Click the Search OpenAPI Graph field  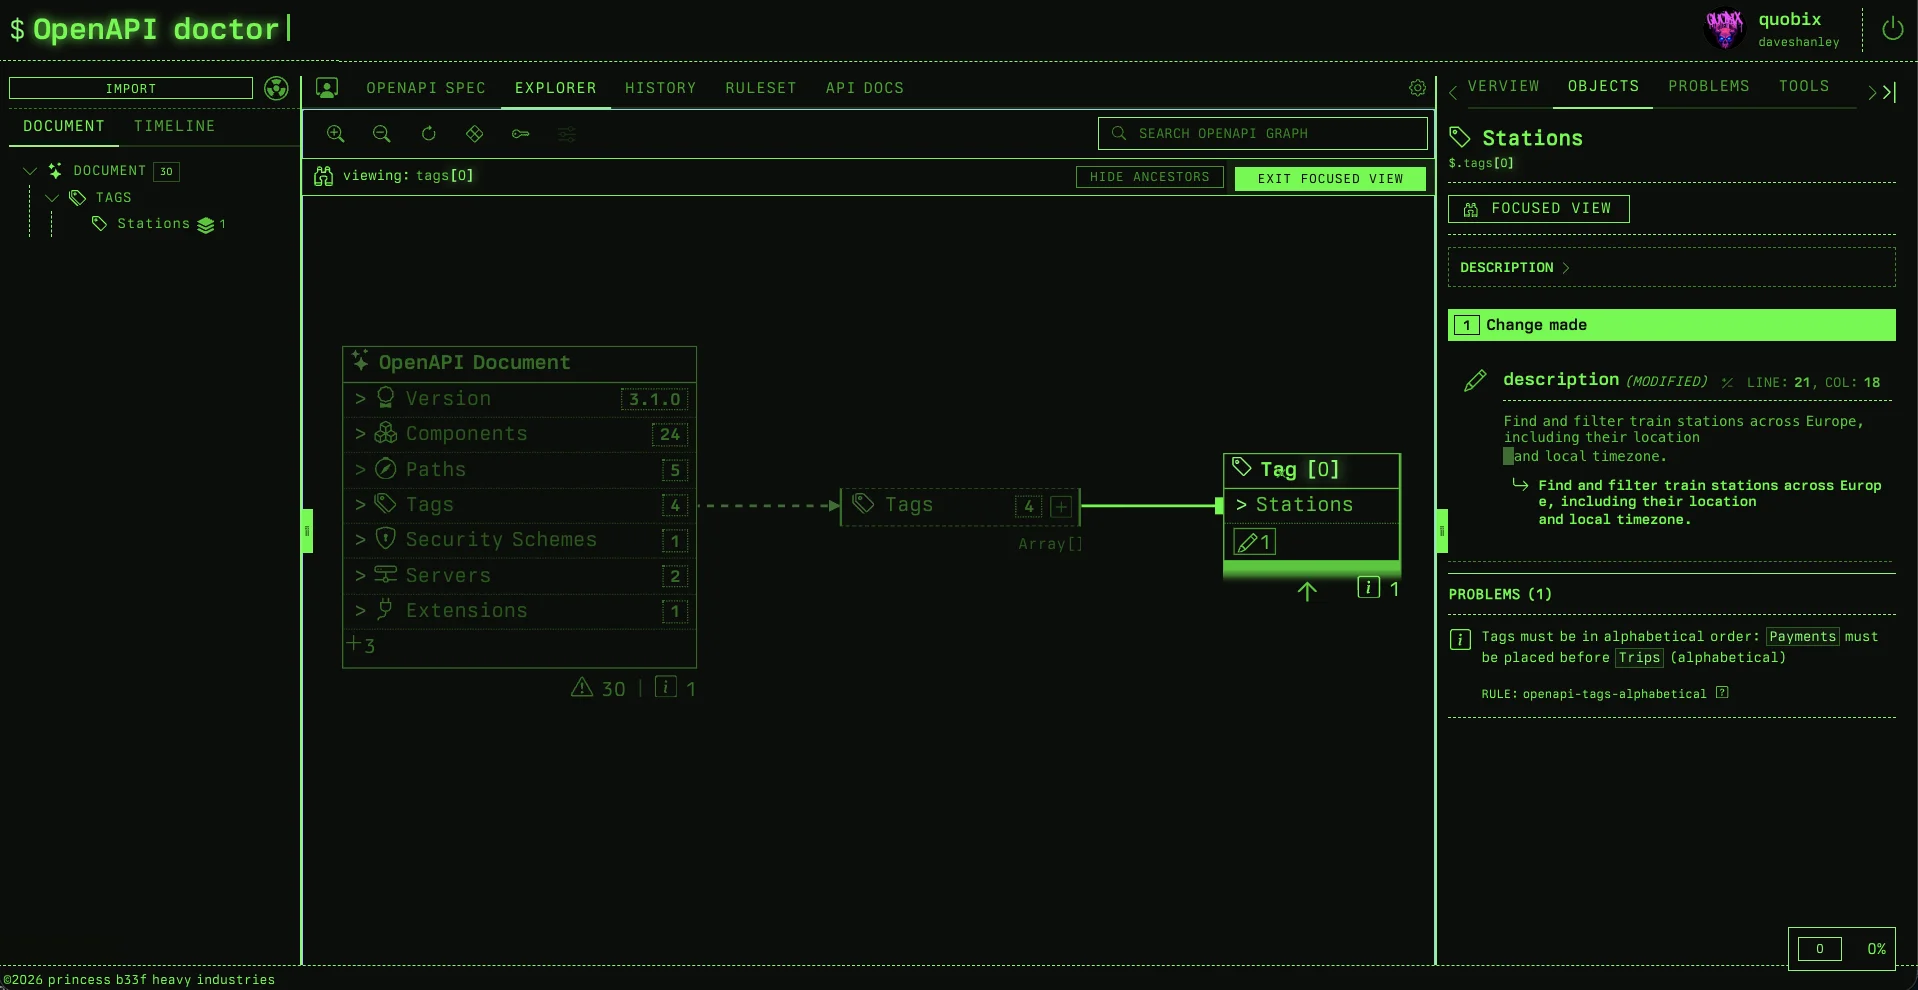tap(1262, 134)
